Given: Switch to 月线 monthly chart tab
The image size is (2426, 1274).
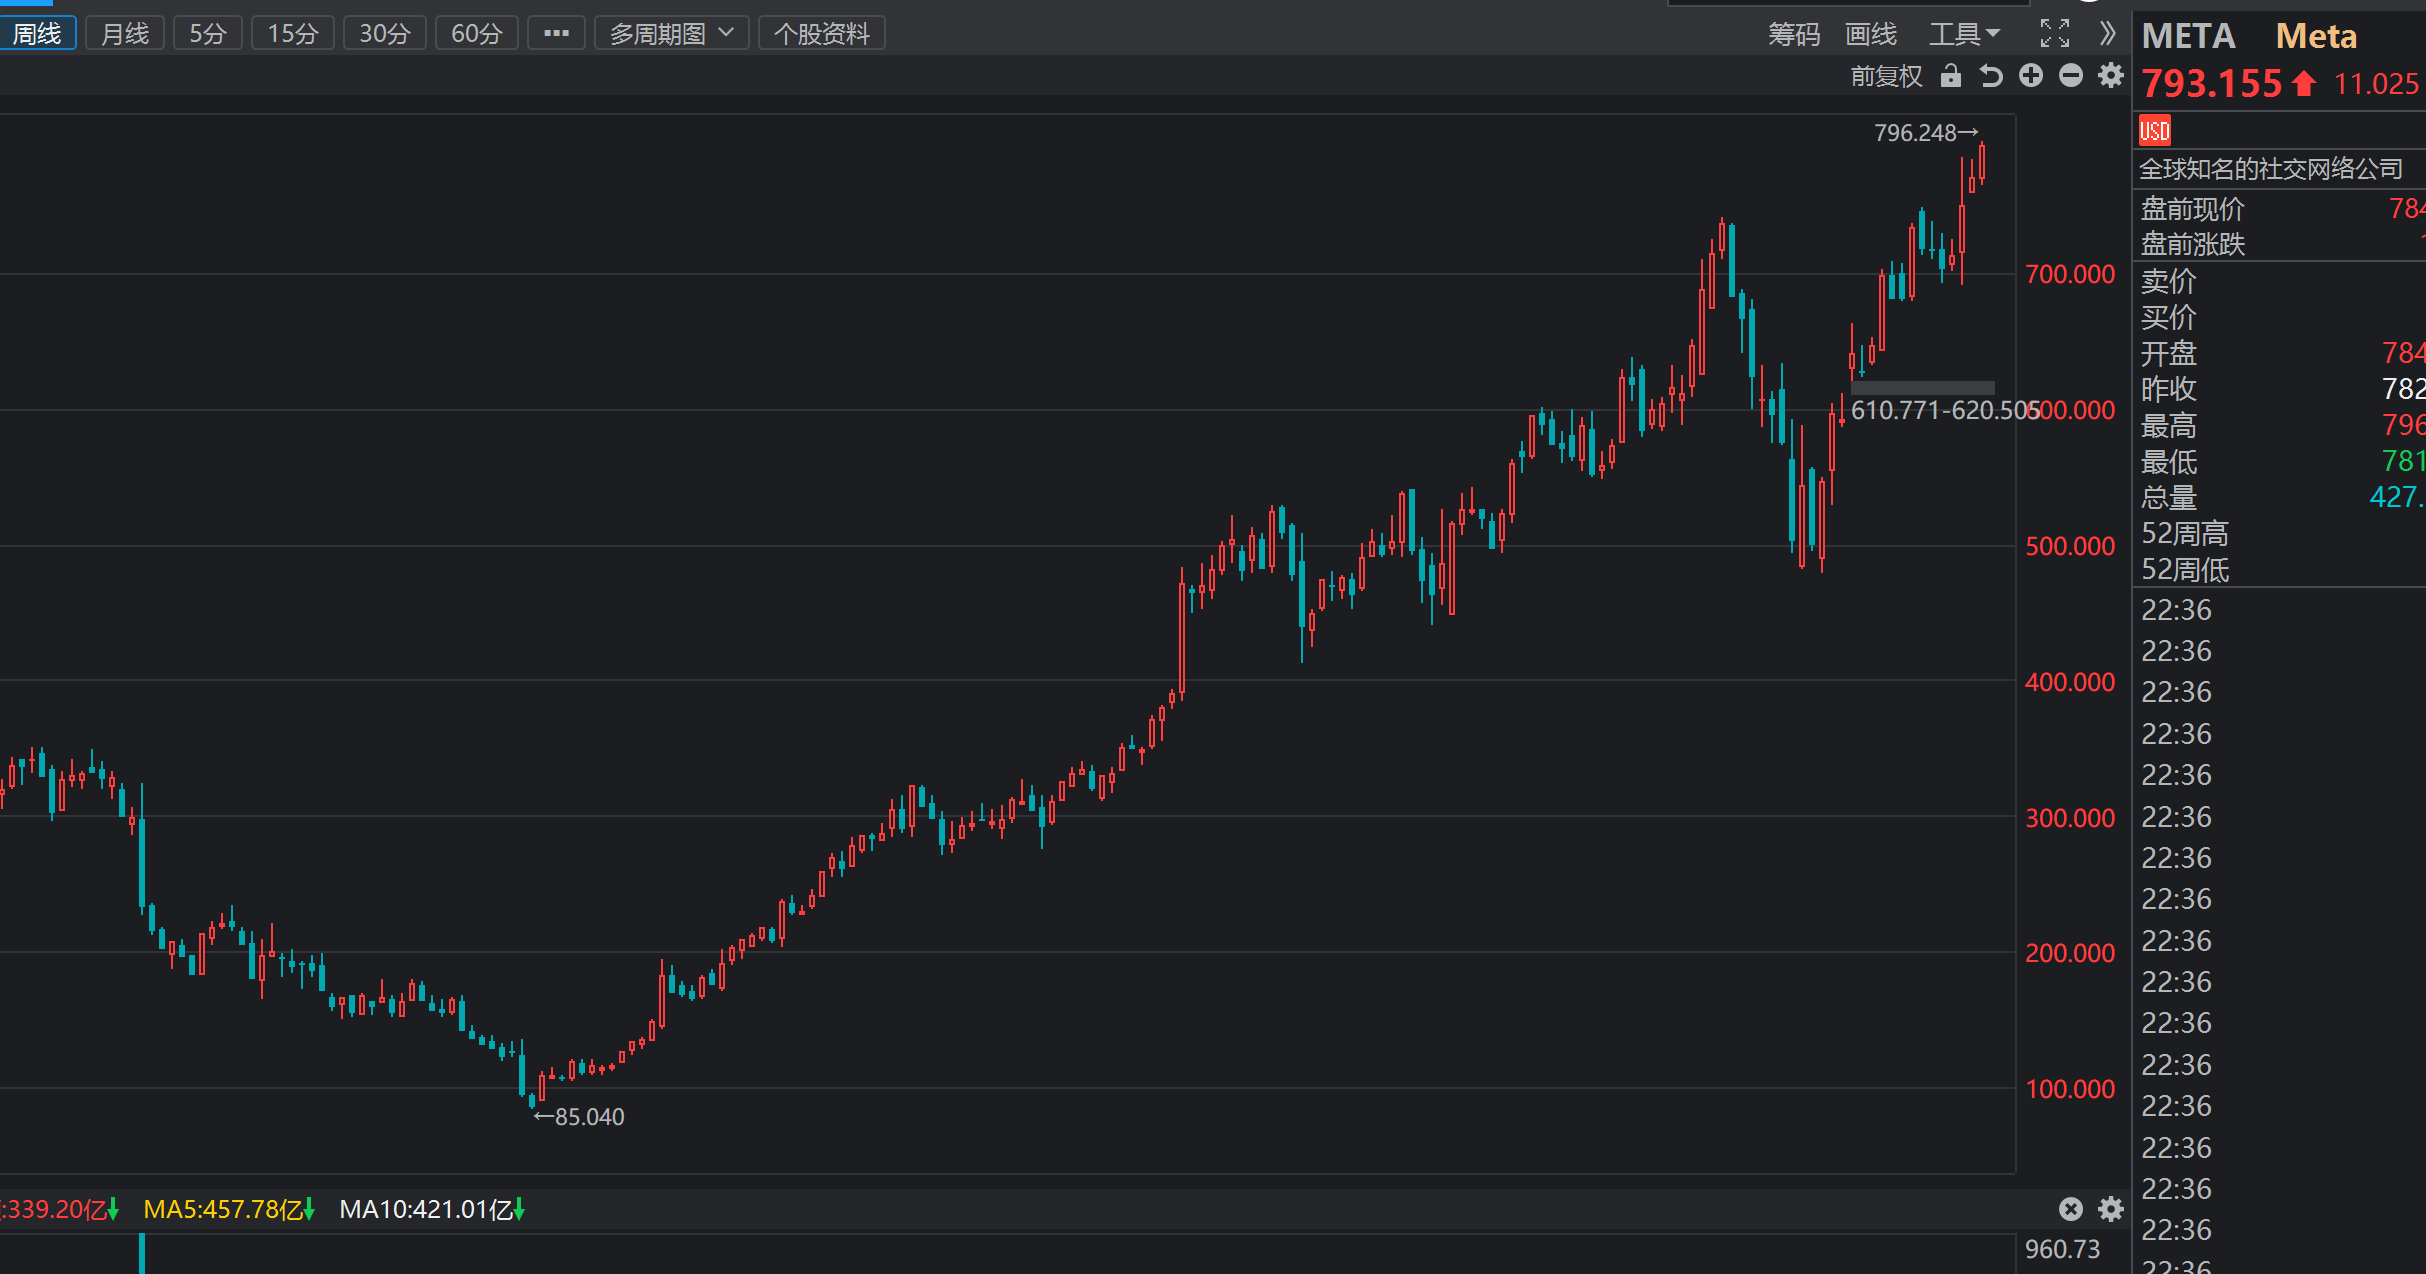Looking at the screenshot, I should pos(125,34).
